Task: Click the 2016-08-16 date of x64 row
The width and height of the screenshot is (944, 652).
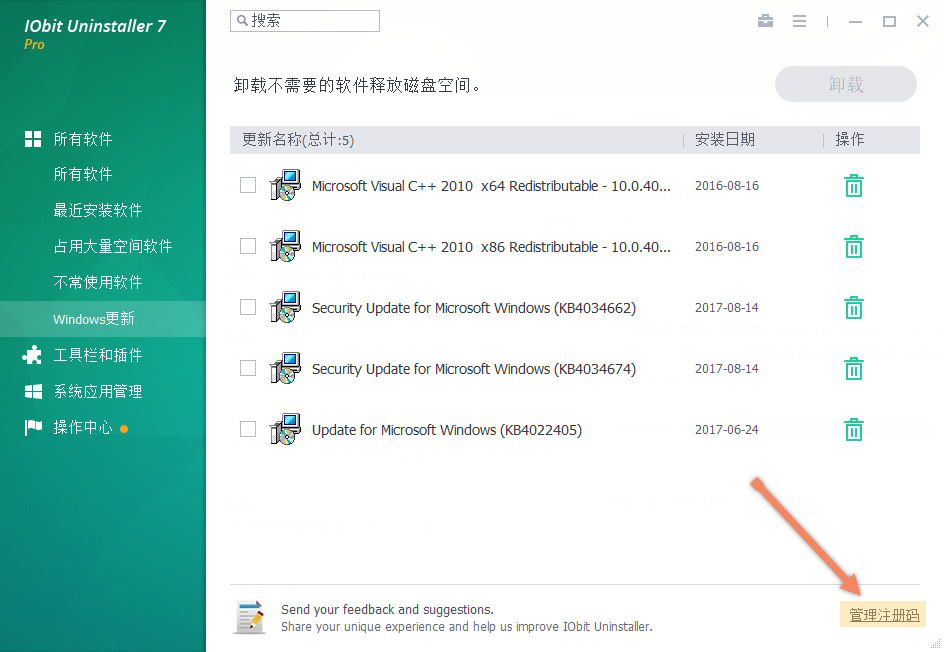Action: (x=727, y=185)
